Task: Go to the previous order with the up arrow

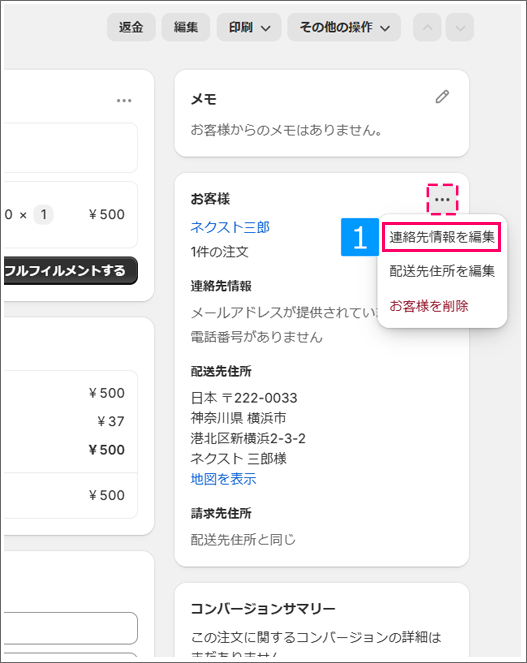Action: point(427,27)
